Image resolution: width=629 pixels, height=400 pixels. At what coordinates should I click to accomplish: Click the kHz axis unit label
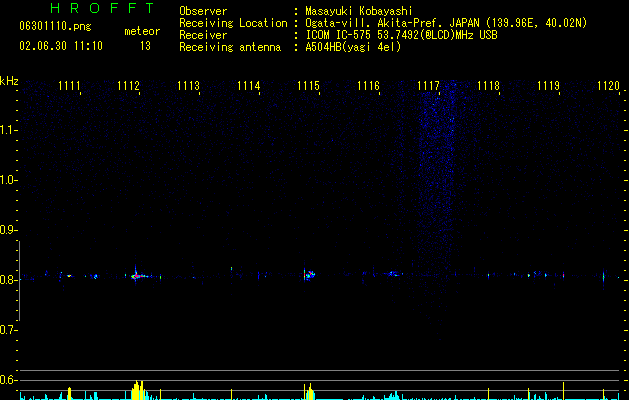tap(9, 81)
